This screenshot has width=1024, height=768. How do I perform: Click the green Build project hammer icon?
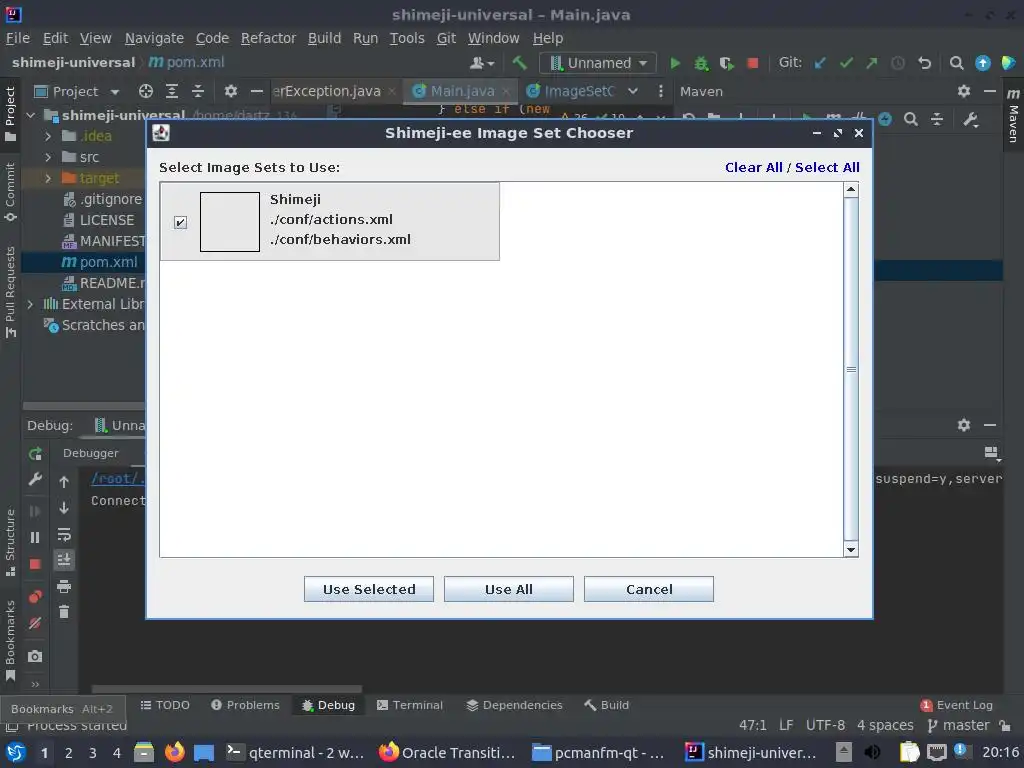(520, 63)
